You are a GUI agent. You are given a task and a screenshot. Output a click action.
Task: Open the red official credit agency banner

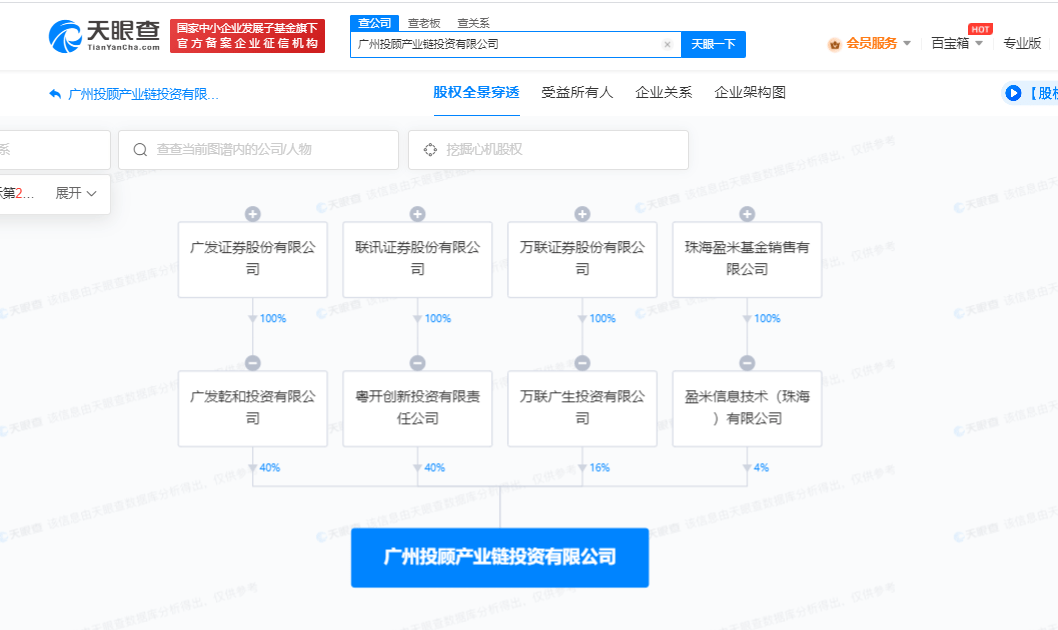(x=247, y=36)
